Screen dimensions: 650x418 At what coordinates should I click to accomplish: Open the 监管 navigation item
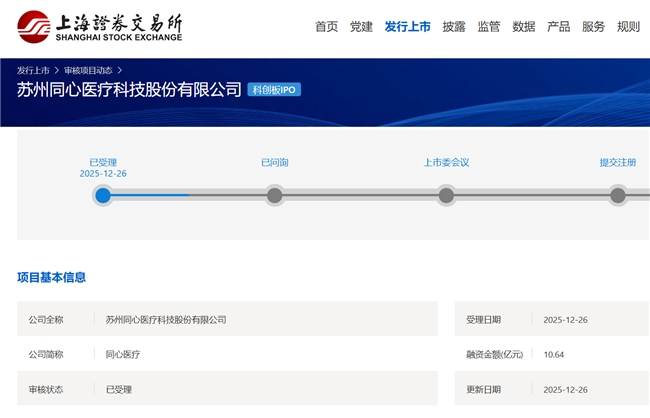click(489, 27)
